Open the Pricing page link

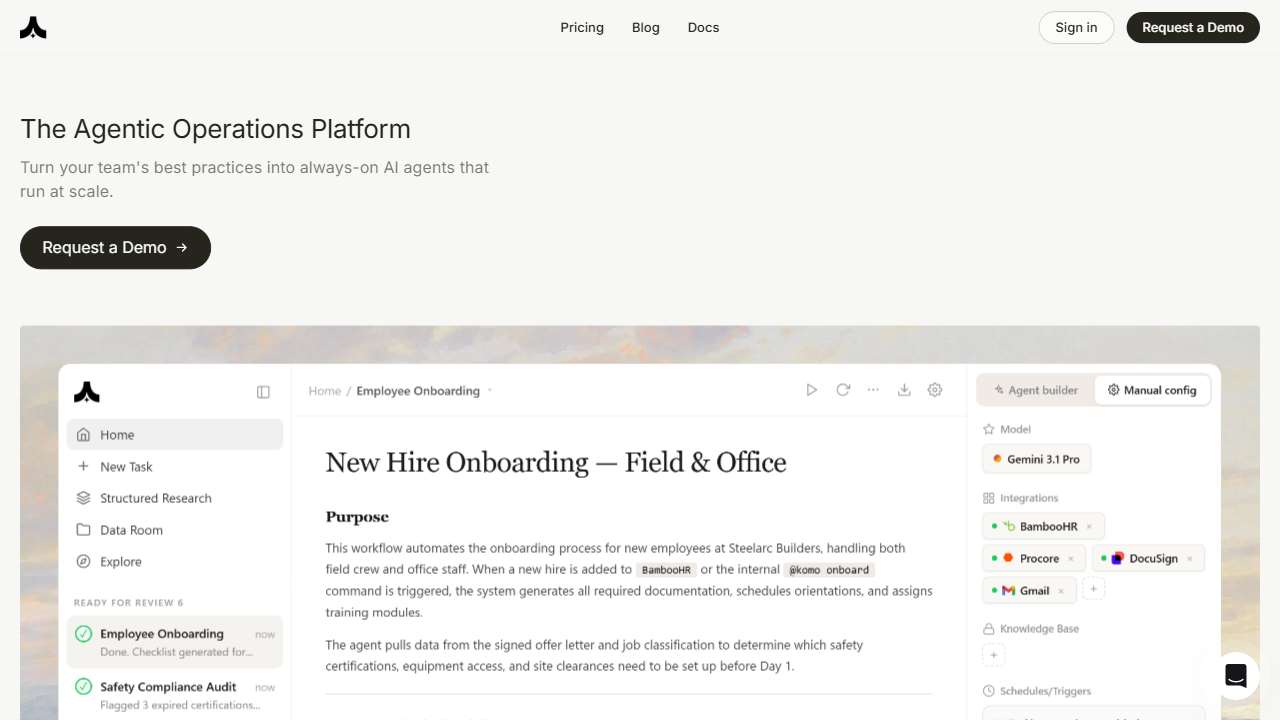582,27
